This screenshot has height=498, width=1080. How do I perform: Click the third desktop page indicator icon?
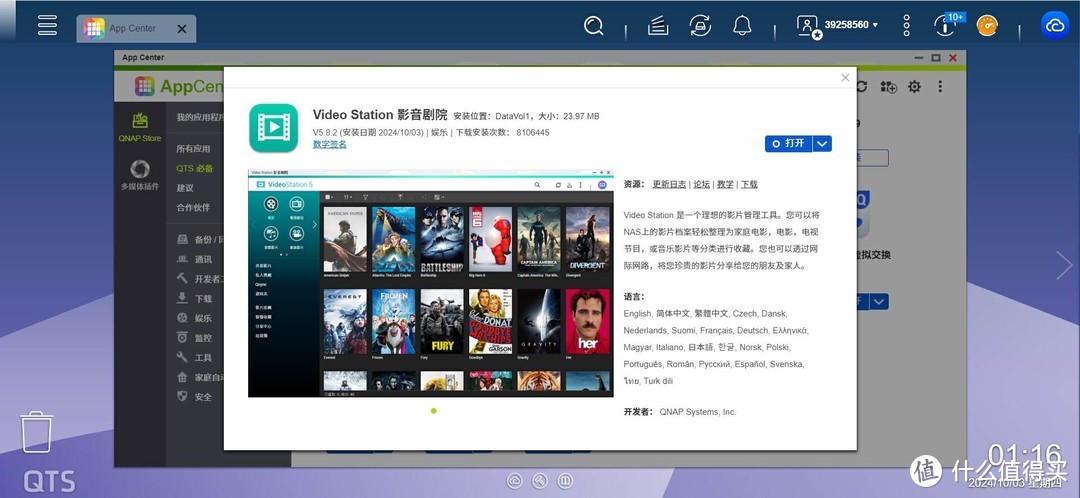(565, 480)
